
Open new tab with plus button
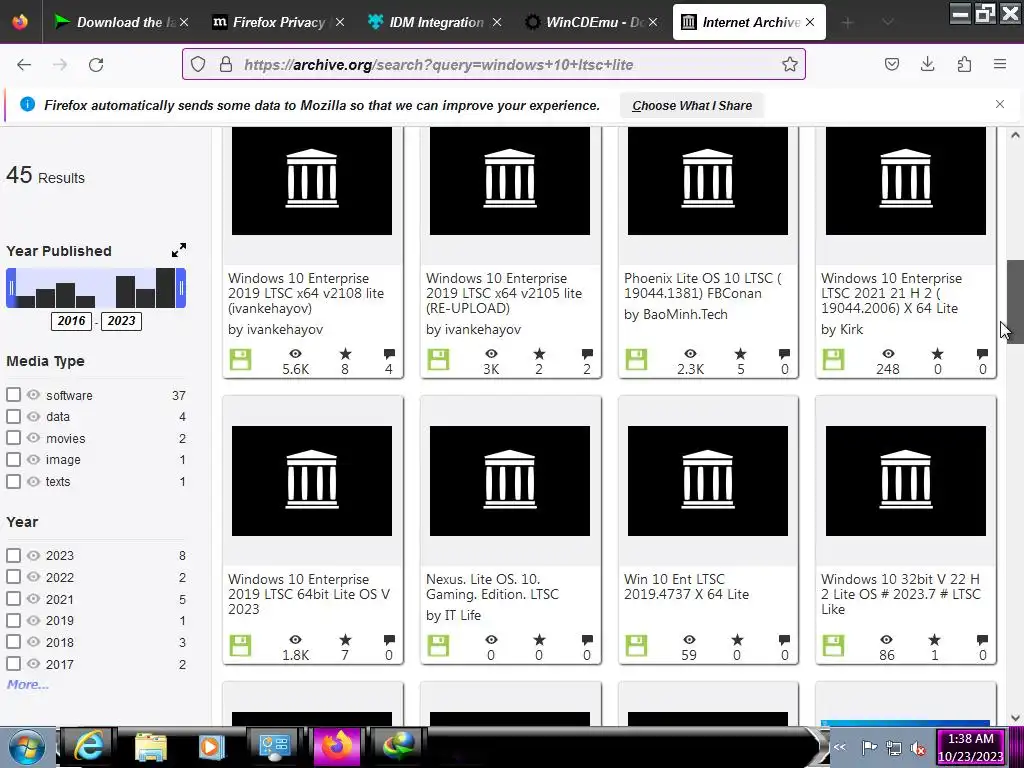848,23
